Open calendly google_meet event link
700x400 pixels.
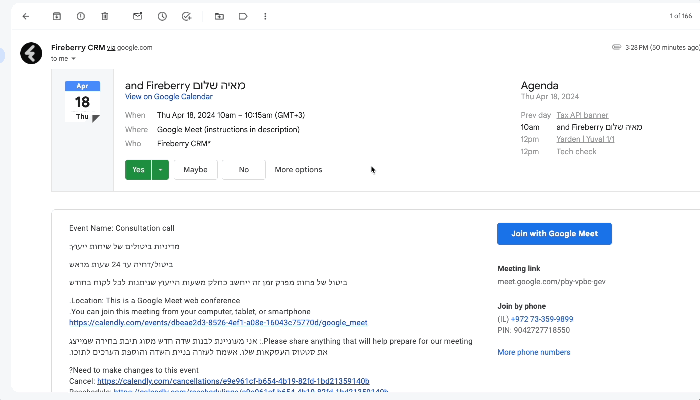click(218, 322)
